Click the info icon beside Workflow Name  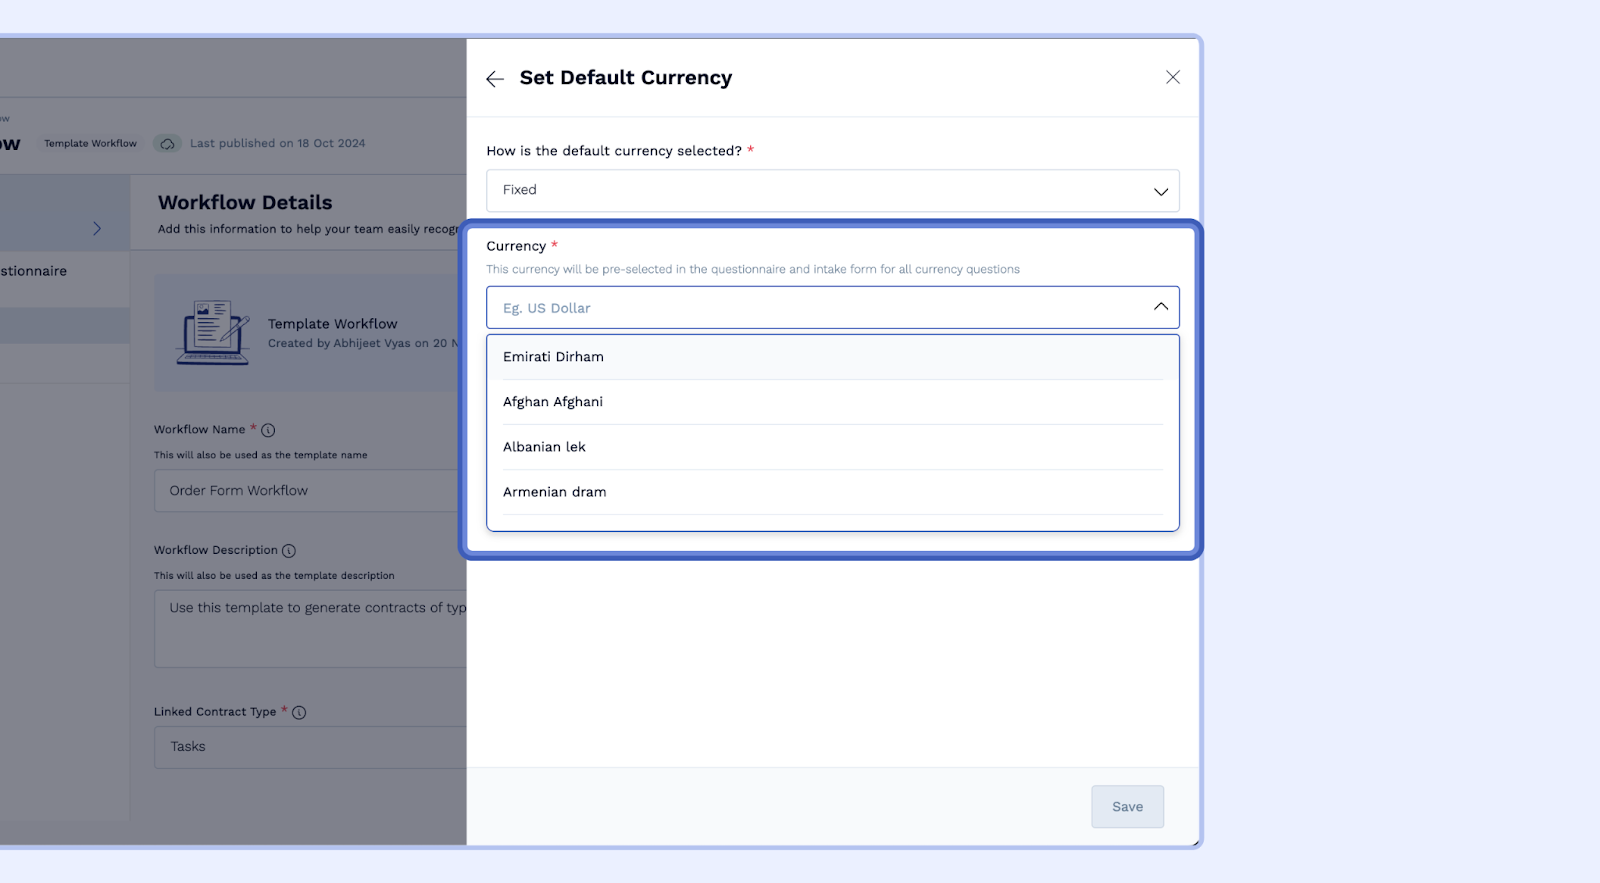(x=268, y=431)
